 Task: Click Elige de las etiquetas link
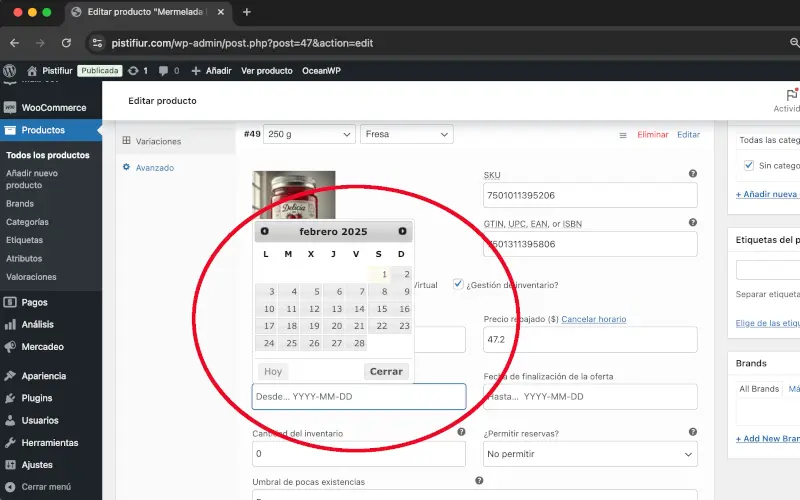[768, 323]
